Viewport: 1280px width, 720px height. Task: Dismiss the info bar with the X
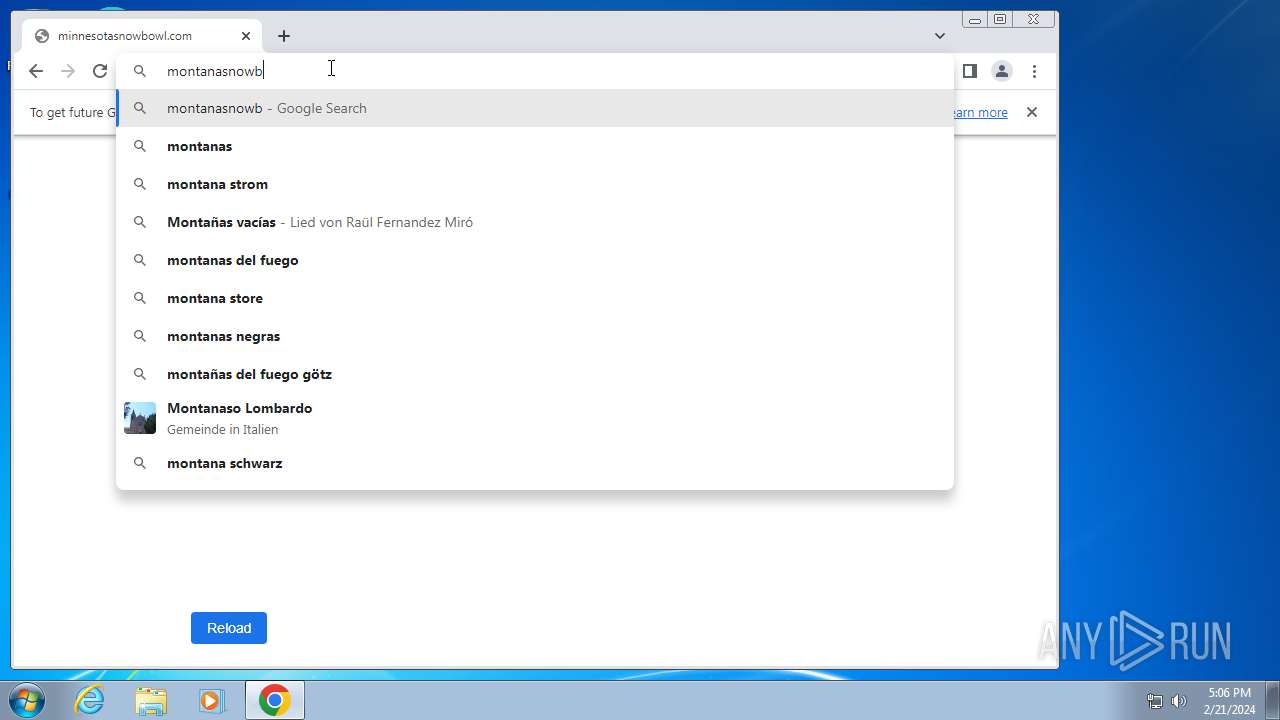tap(1032, 112)
